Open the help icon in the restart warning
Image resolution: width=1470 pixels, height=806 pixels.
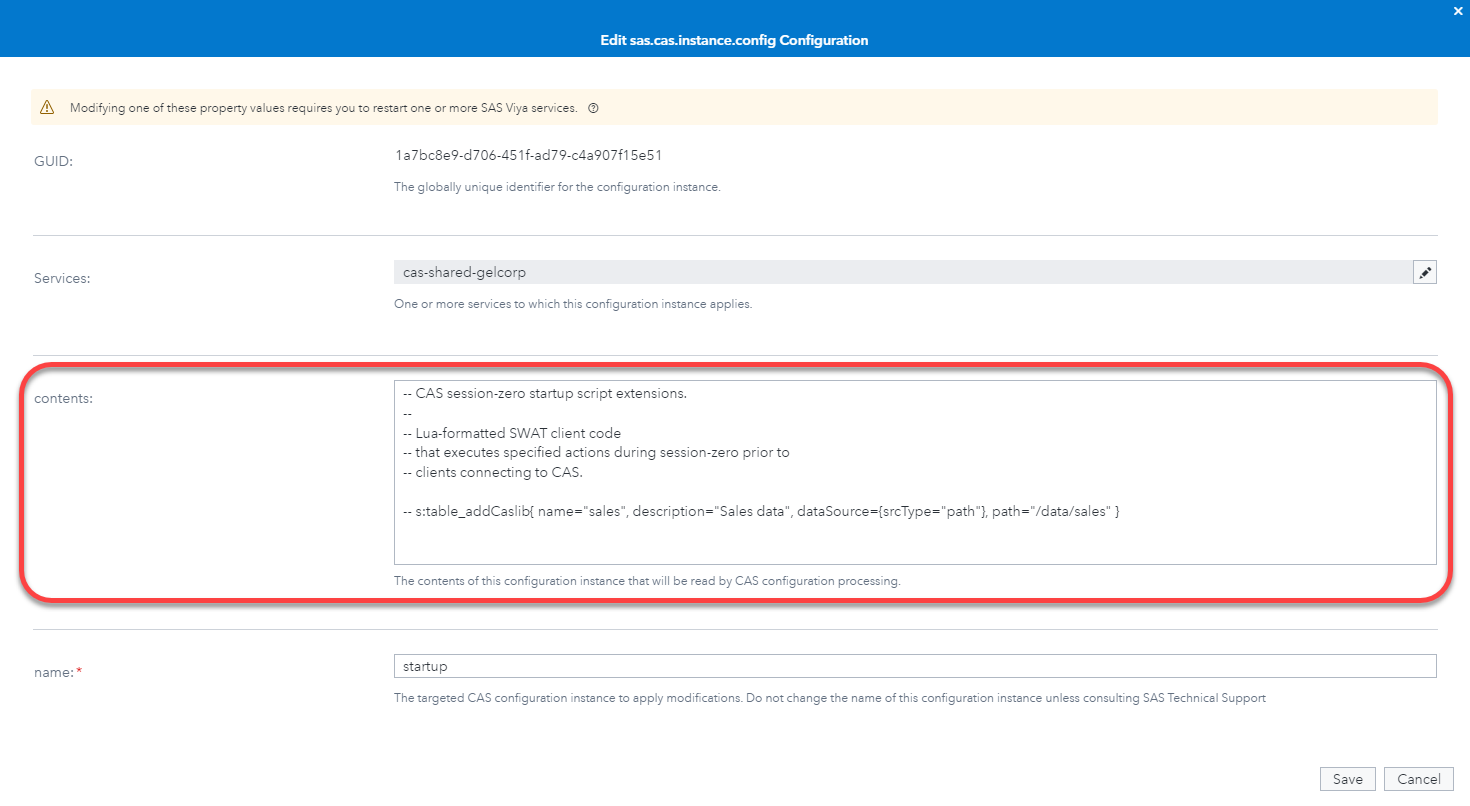[593, 108]
